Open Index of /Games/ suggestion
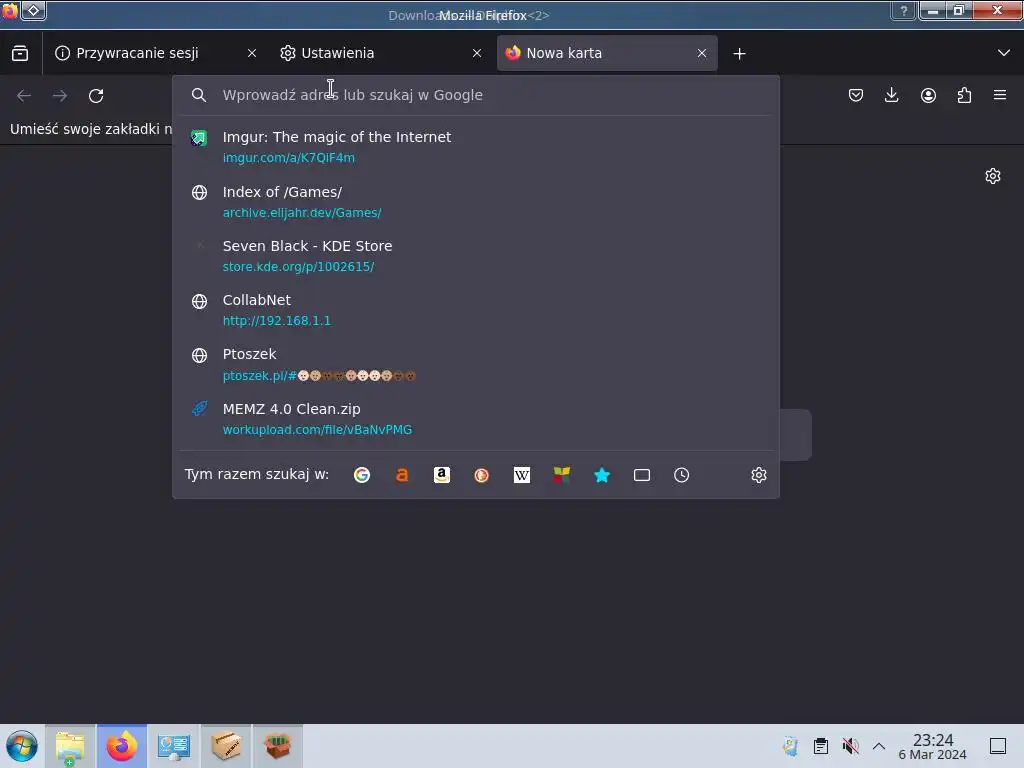The image size is (1024, 768). pyautogui.click(x=475, y=202)
